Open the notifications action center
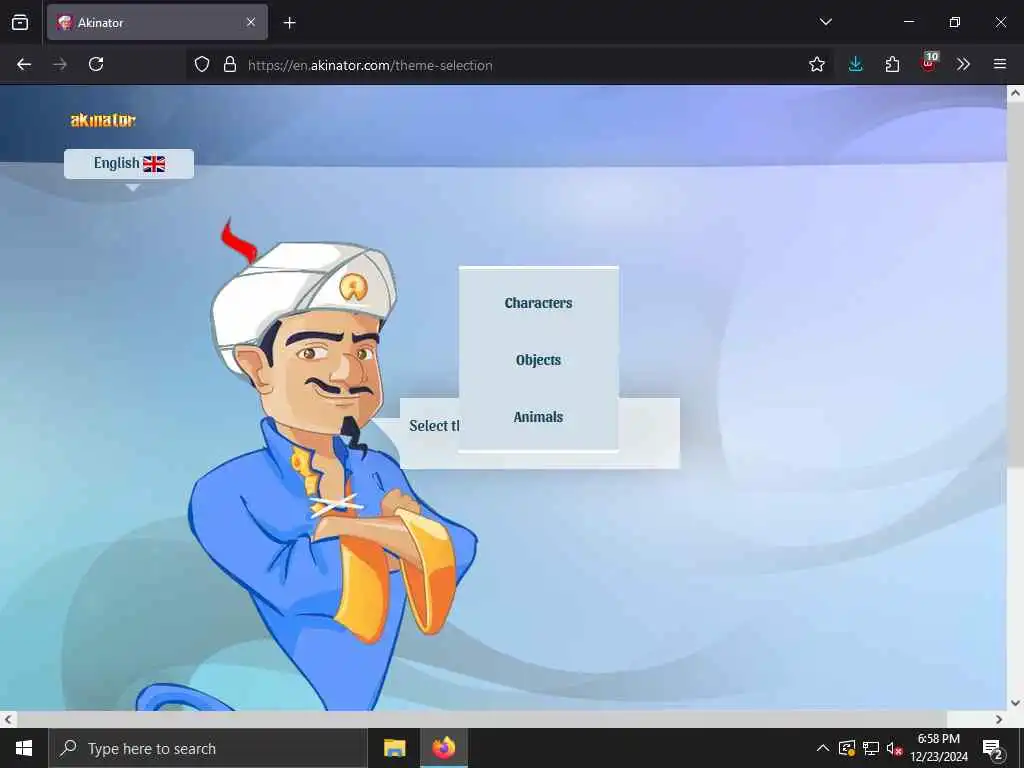This screenshot has width=1024, height=768. [x=993, y=749]
